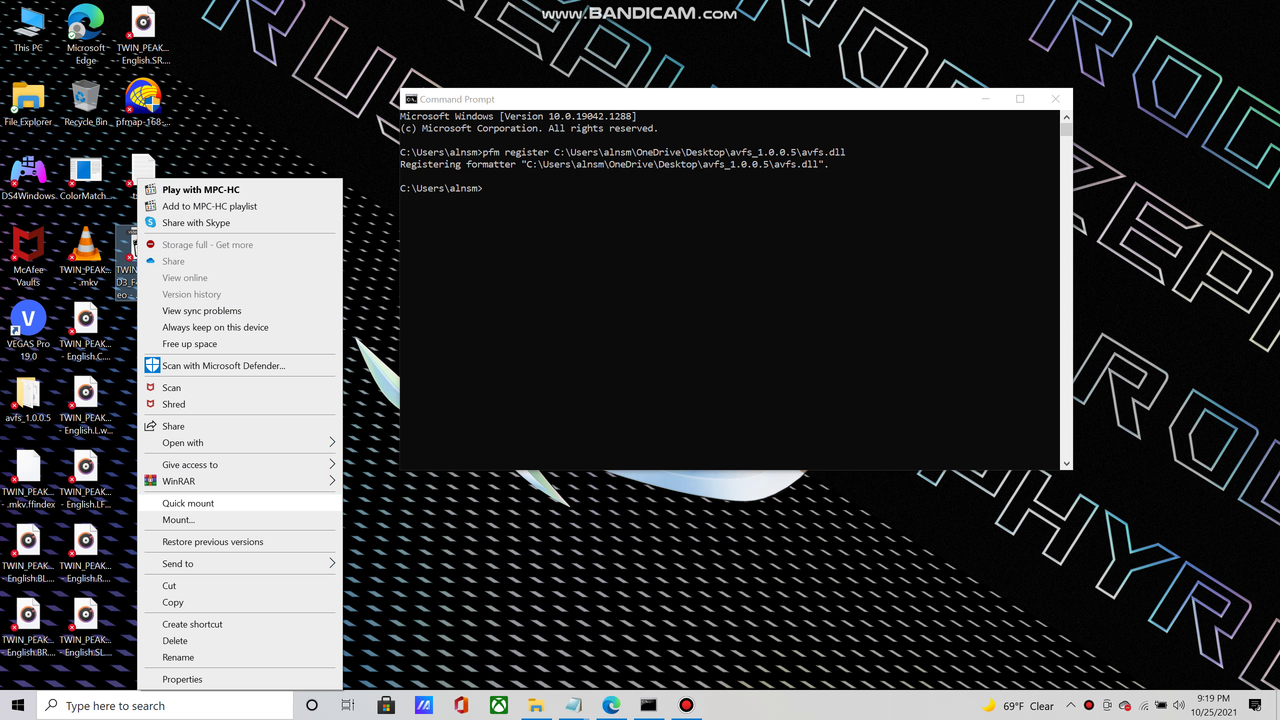The height and width of the screenshot is (720, 1280).
Task: Open Properties from context menu
Action: click(x=240, y=679)
